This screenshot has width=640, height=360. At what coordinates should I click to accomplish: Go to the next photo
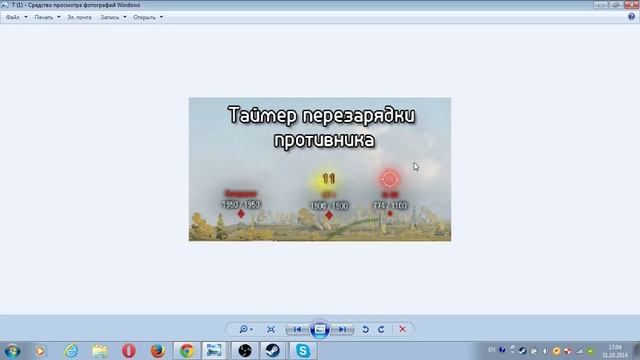(342, 329)
